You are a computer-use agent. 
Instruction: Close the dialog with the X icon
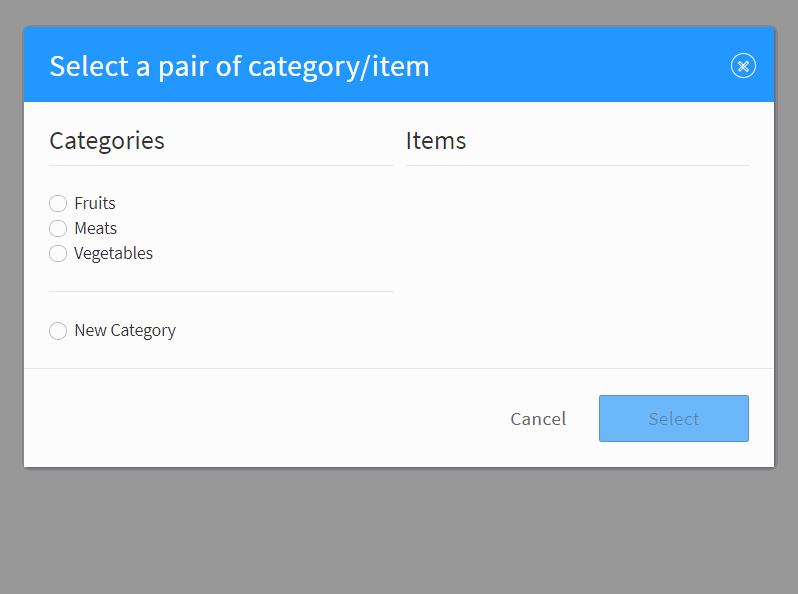(x=743, y=66)
